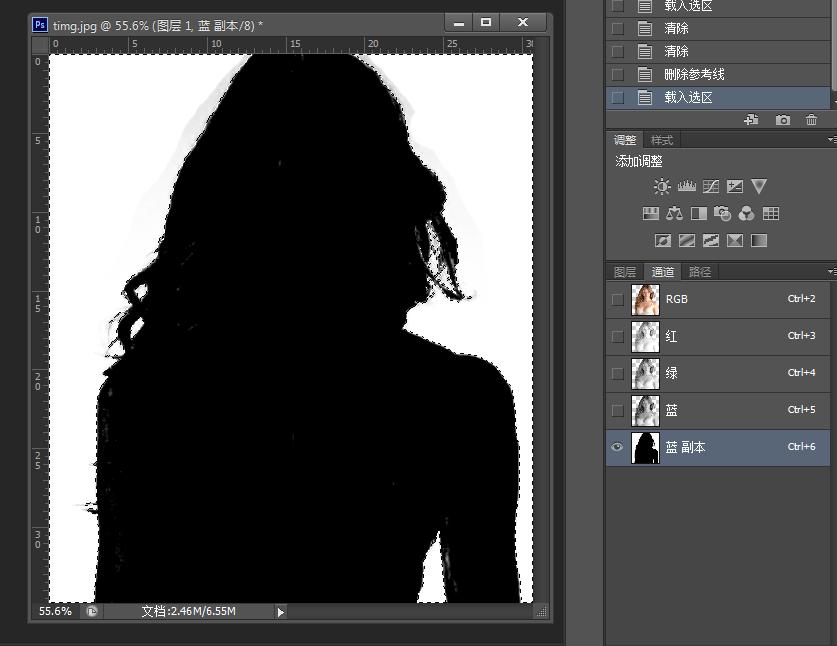Click the 蓝 channel thumbnail
837x646 pixels.
[x=645, y=410]
